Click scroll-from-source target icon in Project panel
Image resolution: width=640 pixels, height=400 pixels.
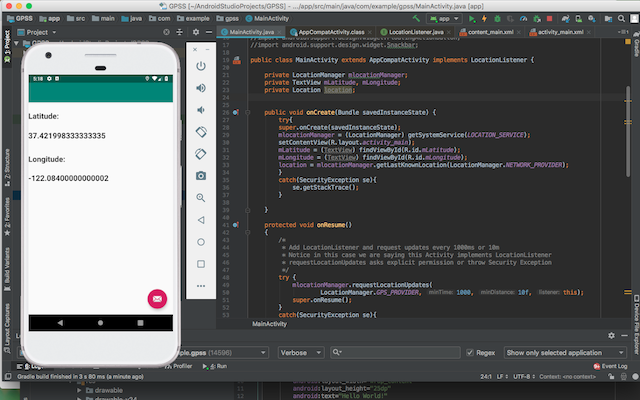coord(166,32)
